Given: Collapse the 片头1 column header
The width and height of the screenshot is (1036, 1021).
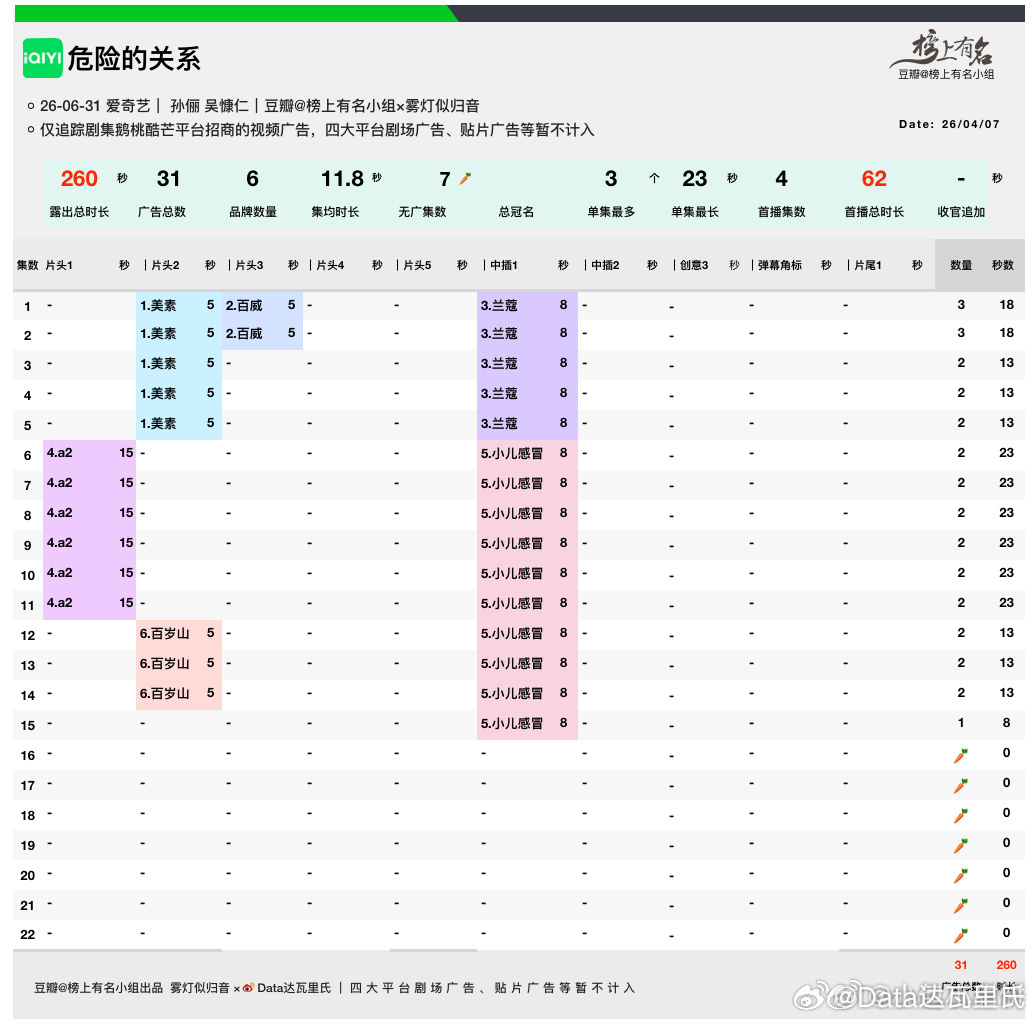Looking at the screenshot, I should click(x=60, y=264).
